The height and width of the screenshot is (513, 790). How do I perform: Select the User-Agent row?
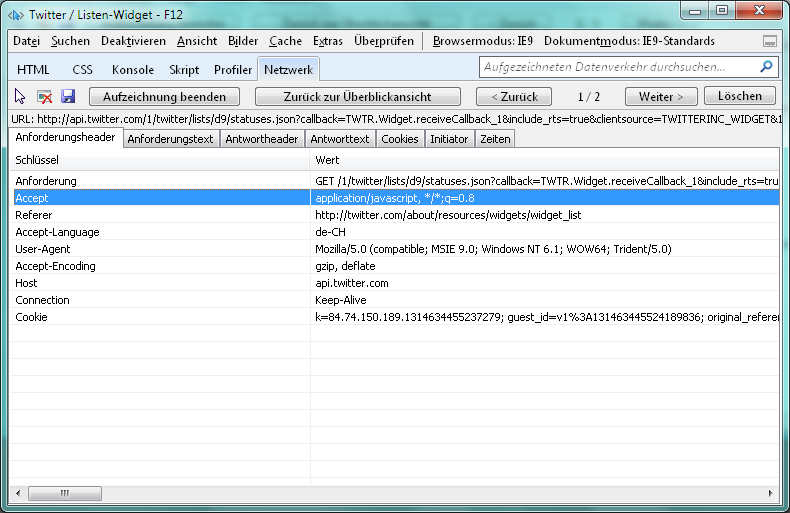394,249
